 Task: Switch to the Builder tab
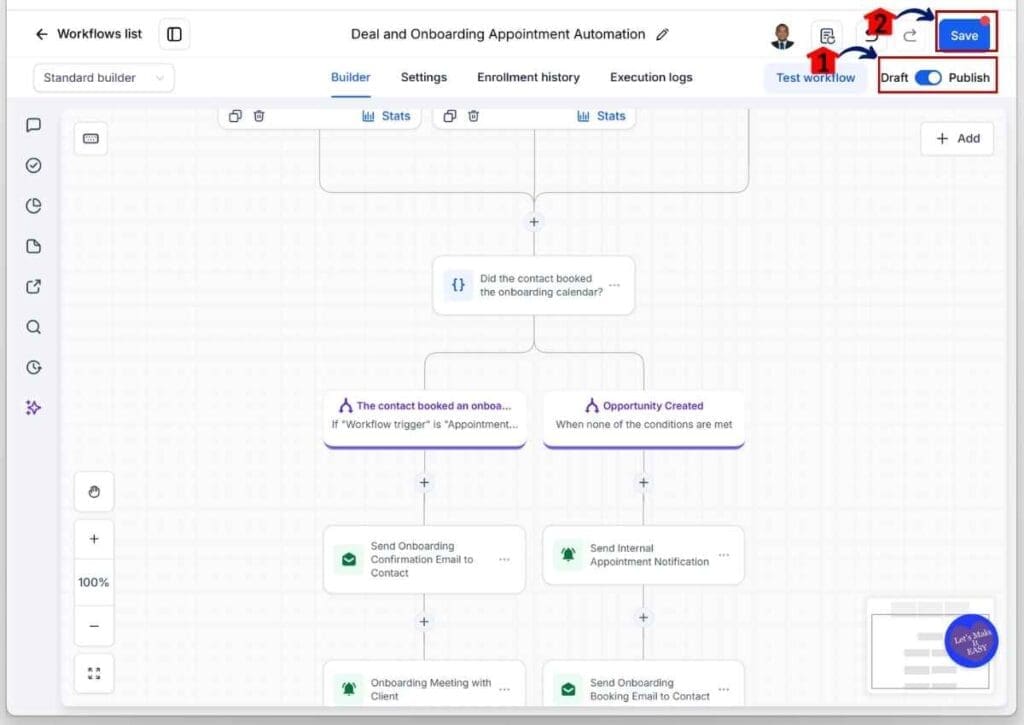[351, 77]
